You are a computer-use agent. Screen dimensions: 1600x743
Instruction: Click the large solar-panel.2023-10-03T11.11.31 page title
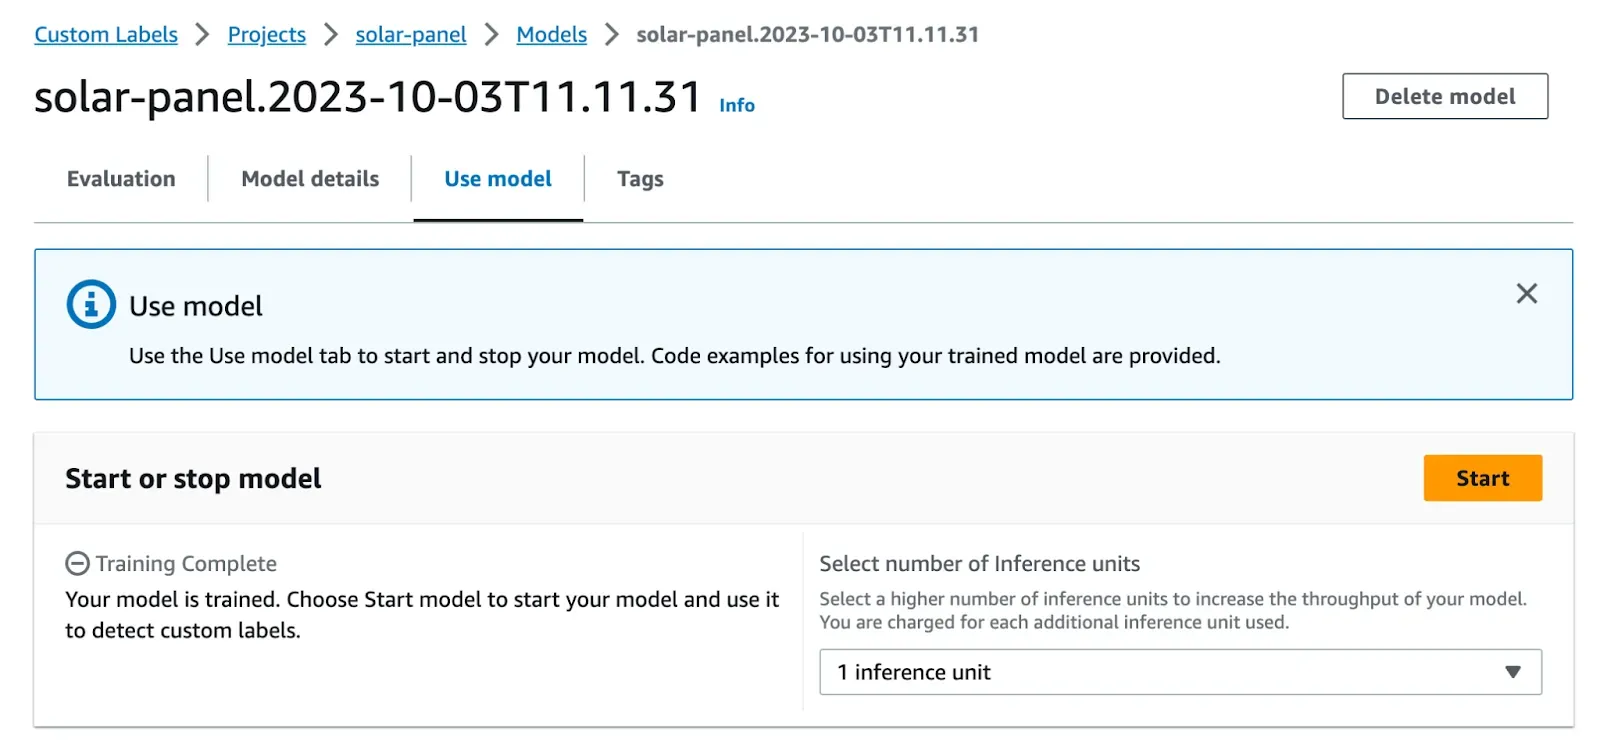coord(368,97)
